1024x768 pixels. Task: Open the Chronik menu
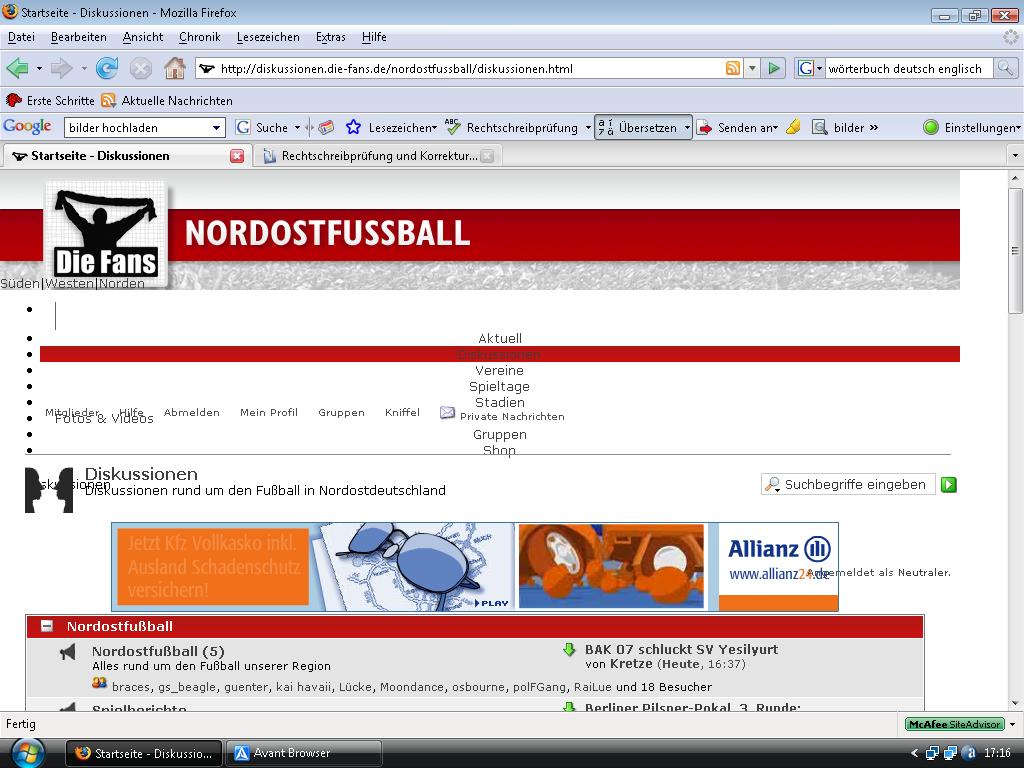pyautogui.click(x=199, y=37)
